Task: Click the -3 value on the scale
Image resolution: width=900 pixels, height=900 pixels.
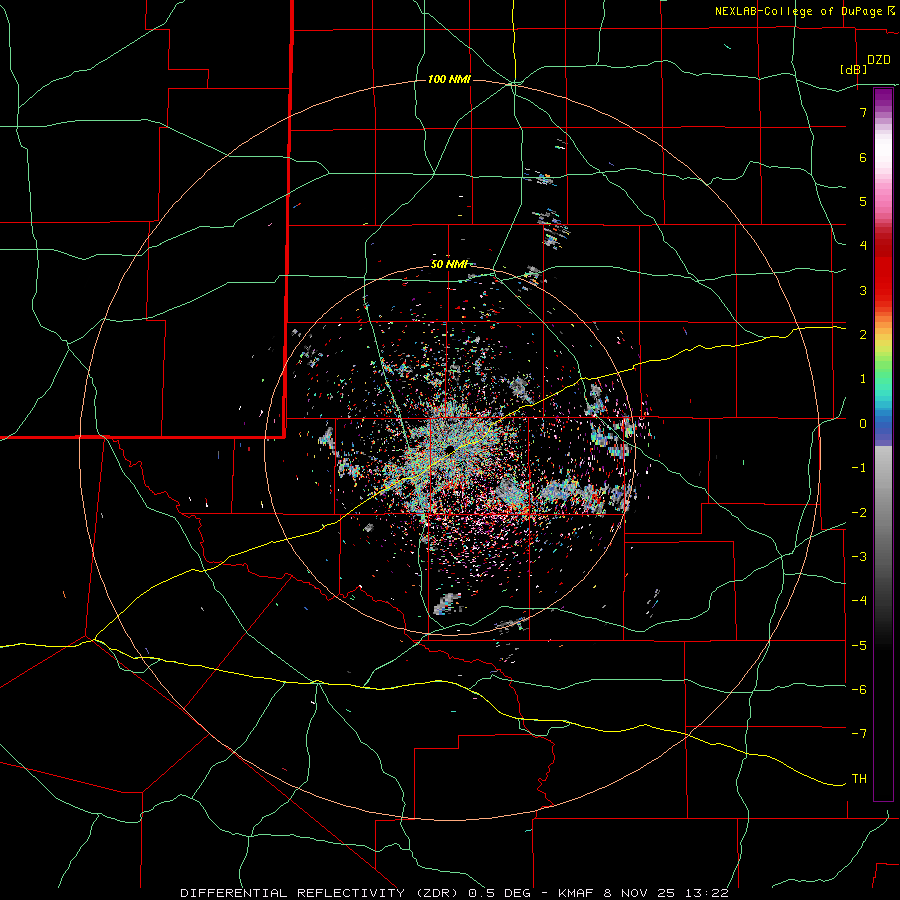Action: coord(859,556)
